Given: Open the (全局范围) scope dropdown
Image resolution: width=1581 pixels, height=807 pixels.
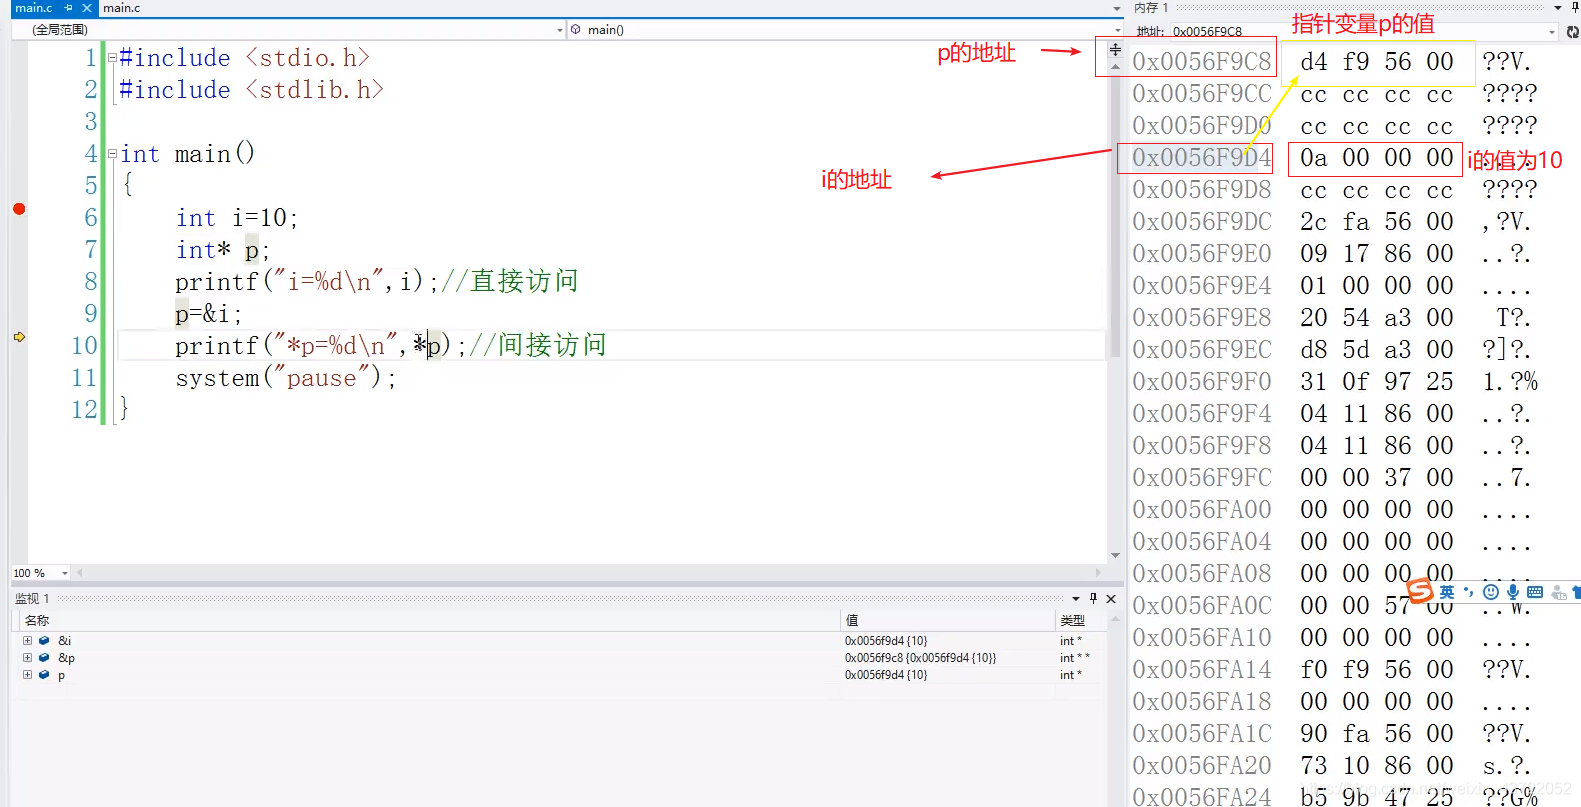Looking at the screenshot, I should click(560, 30).
